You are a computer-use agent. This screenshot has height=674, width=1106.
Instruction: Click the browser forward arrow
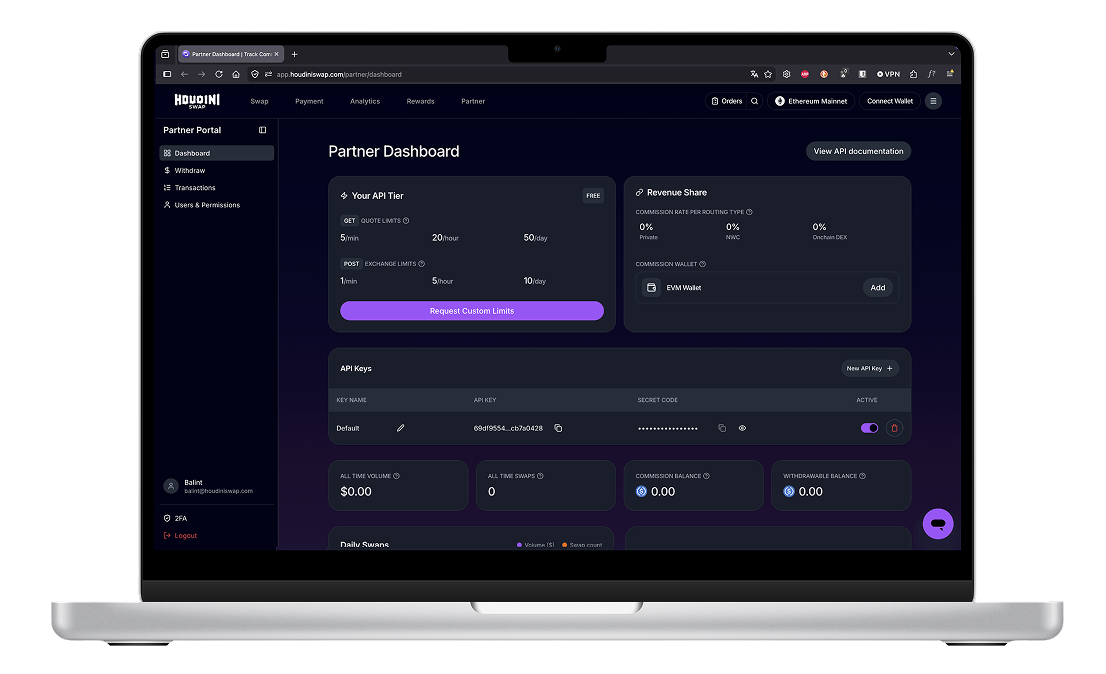click(202, 74)
